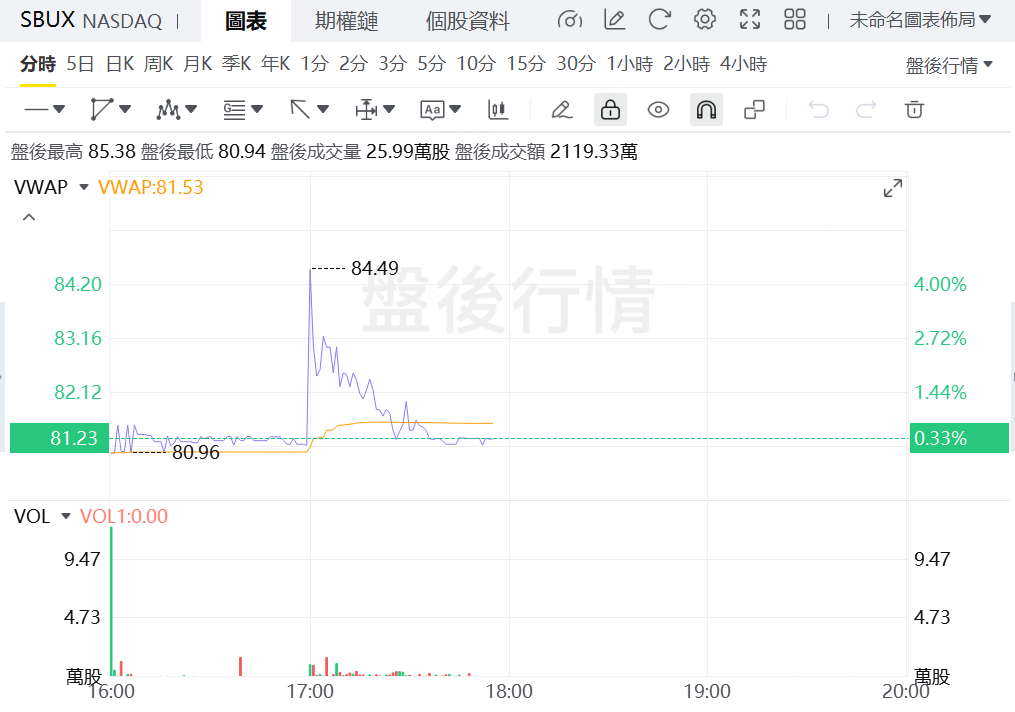Select the measure range tool
This screenshot has height=712, width=1015.
click(x=366, y=109)
